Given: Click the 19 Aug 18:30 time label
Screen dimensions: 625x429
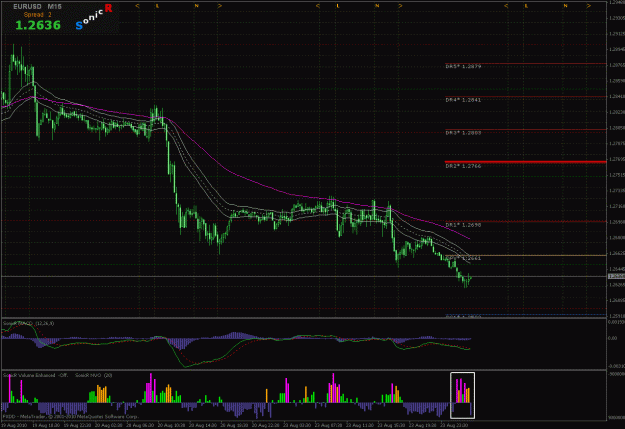Looking at the screenshot, I should (46, 425).
